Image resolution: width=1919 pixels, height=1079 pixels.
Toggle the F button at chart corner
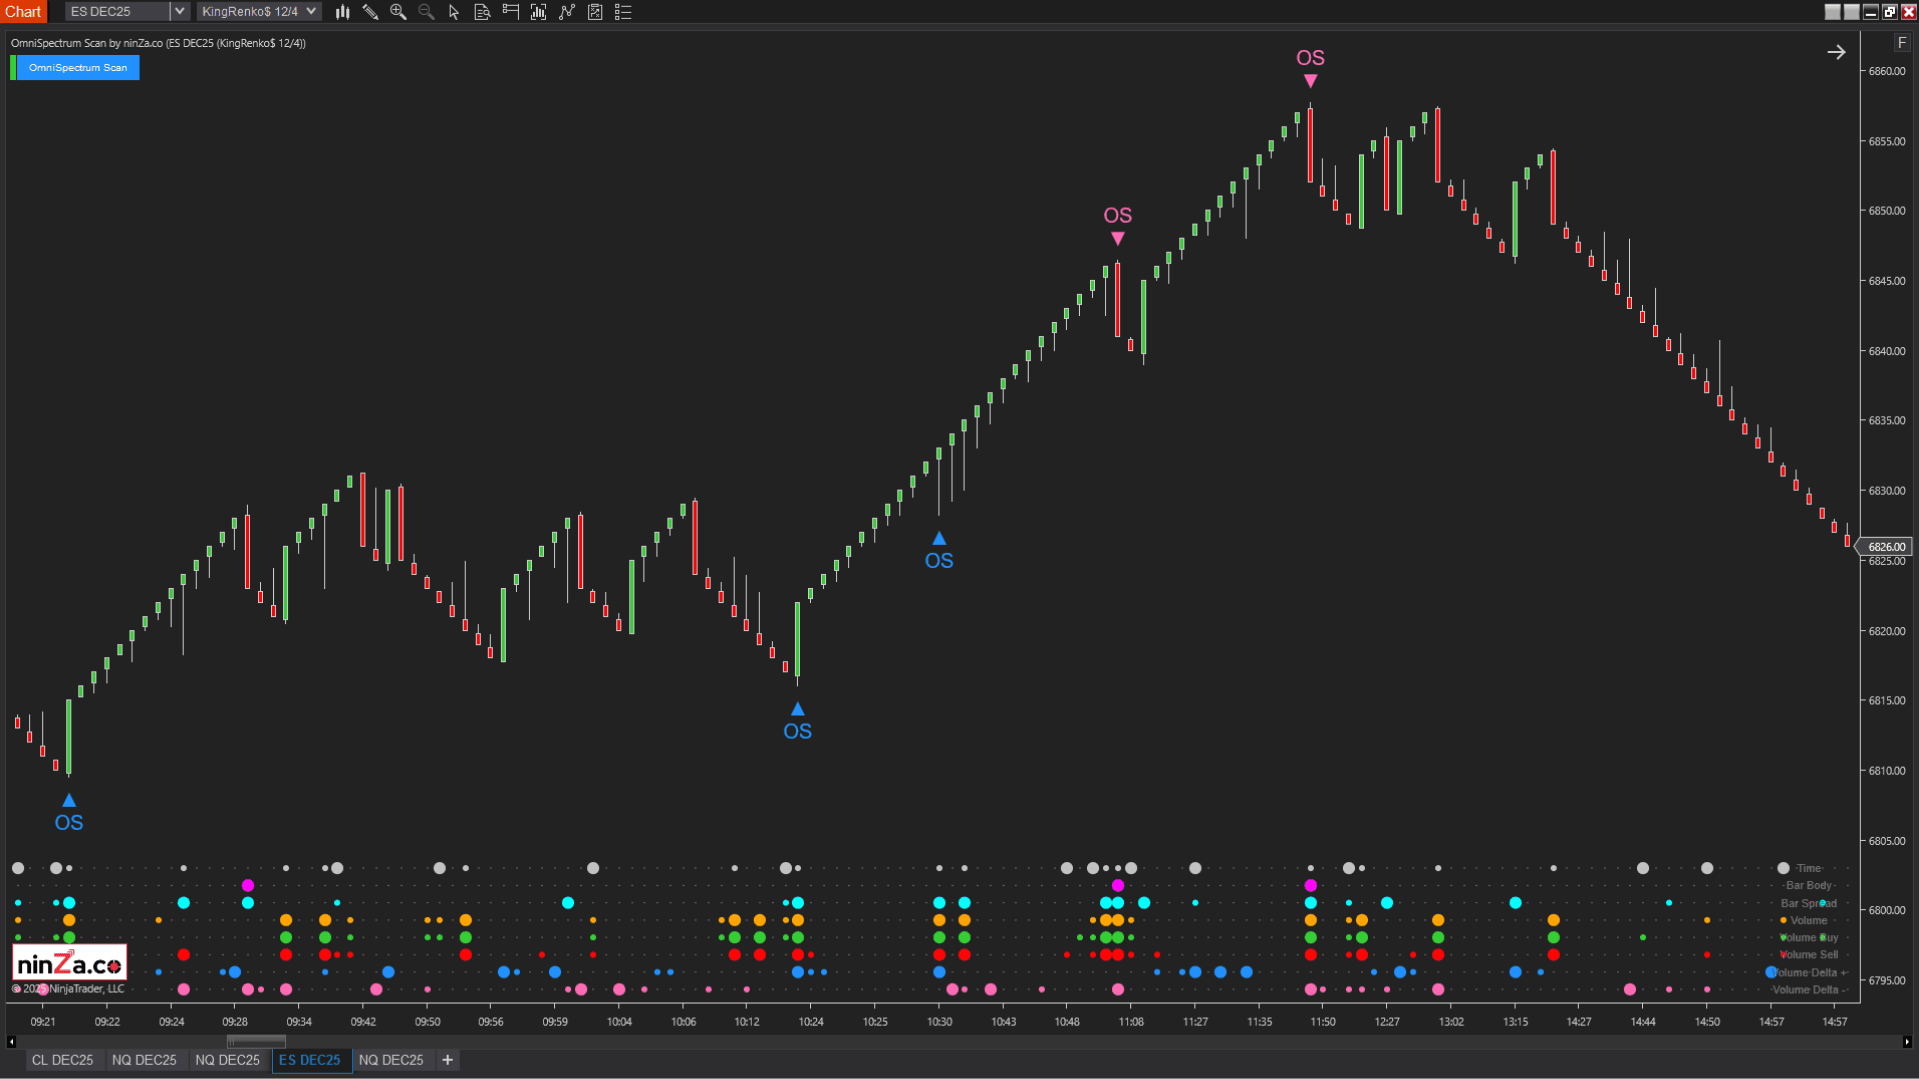(x=1901, y=43)
